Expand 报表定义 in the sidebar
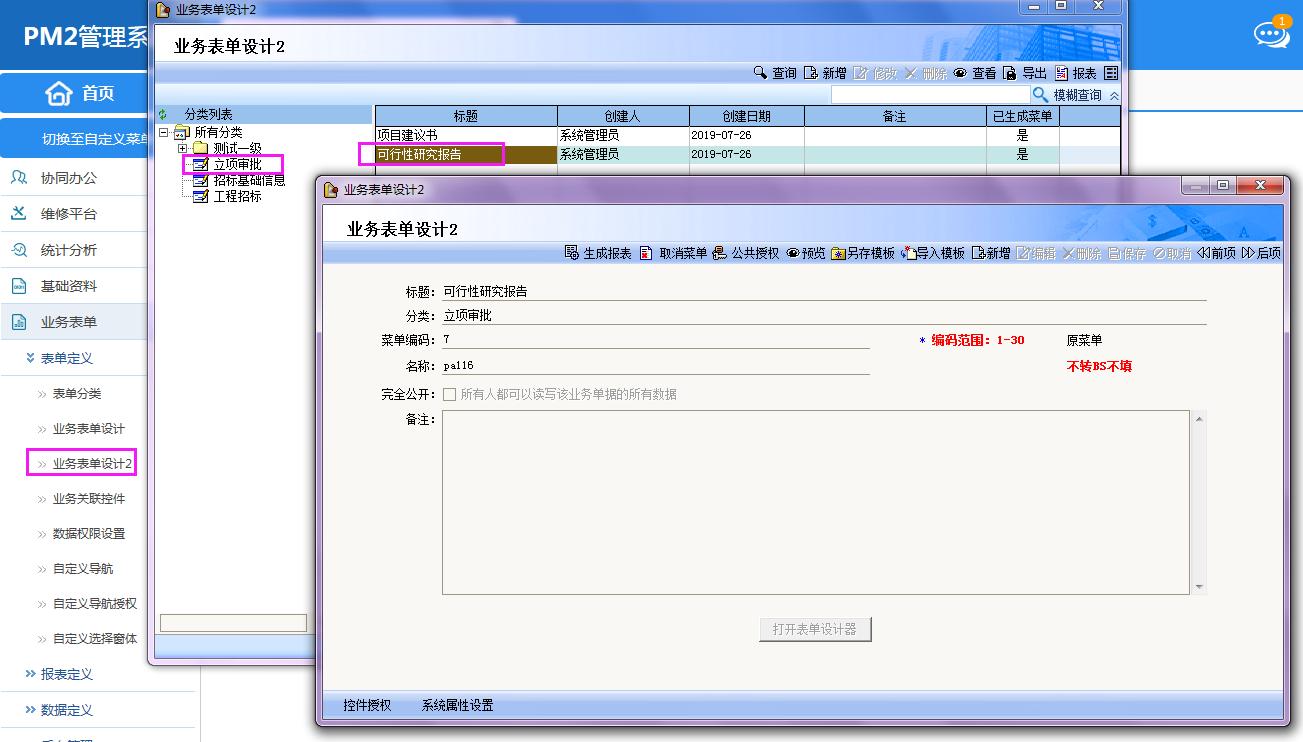 pyautogui.click(x=31, y=674)
